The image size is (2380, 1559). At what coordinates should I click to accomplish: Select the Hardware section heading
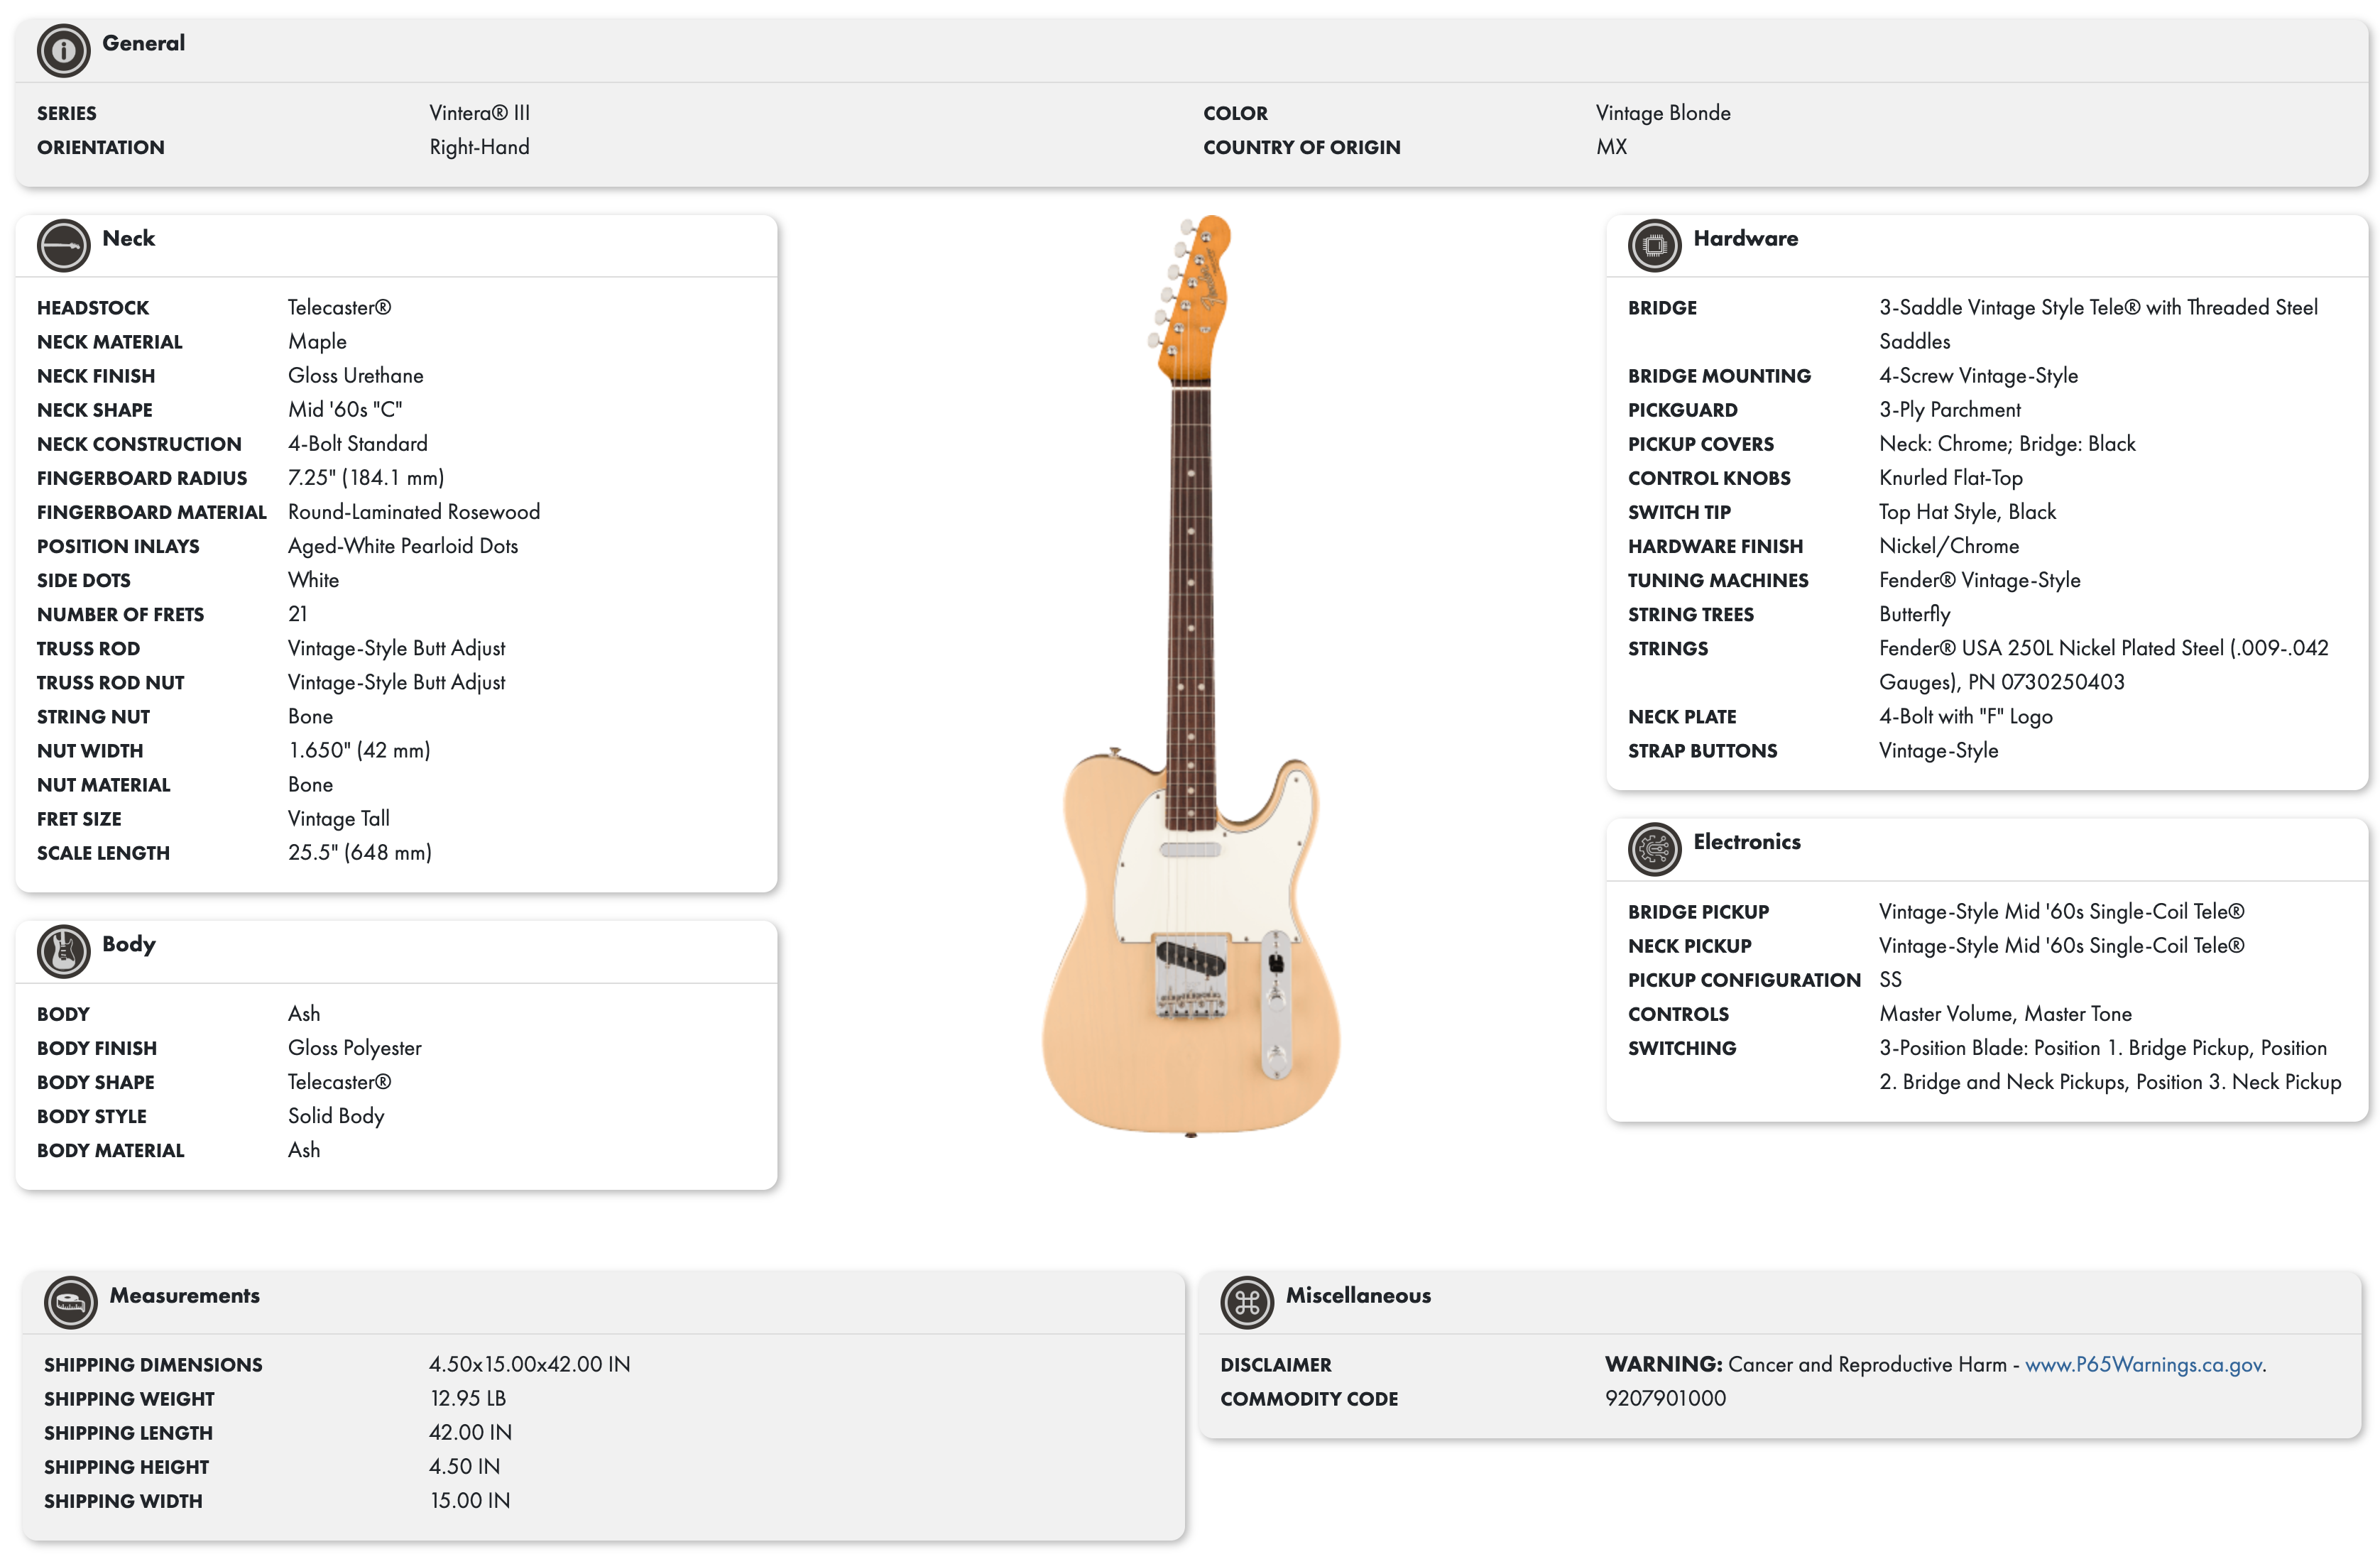[1745, 238]
